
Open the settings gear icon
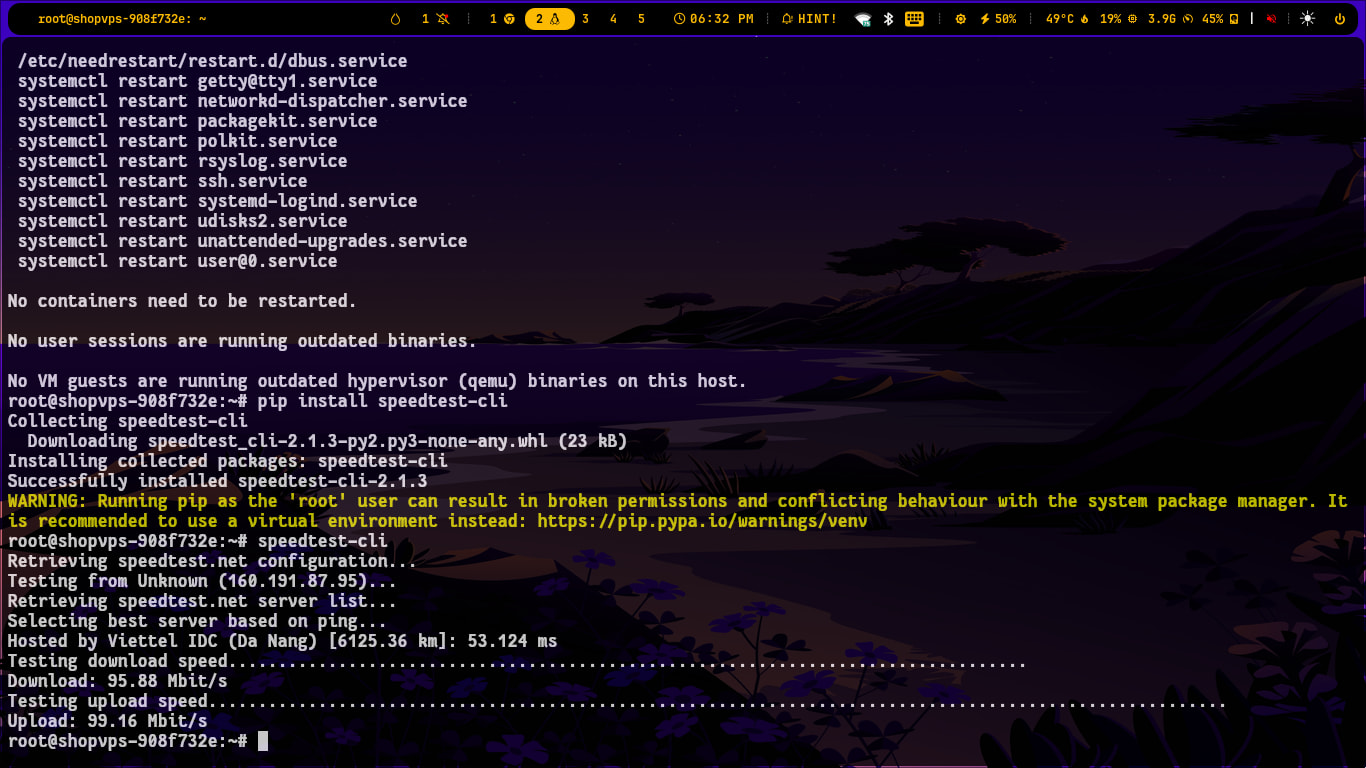click(x=961, y=19)
